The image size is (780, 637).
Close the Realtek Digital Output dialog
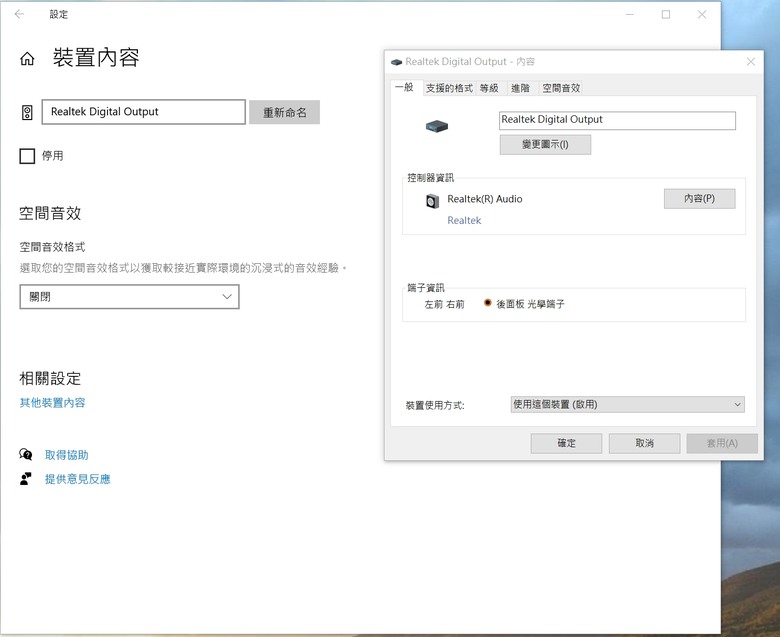click(x=751, y=62)
